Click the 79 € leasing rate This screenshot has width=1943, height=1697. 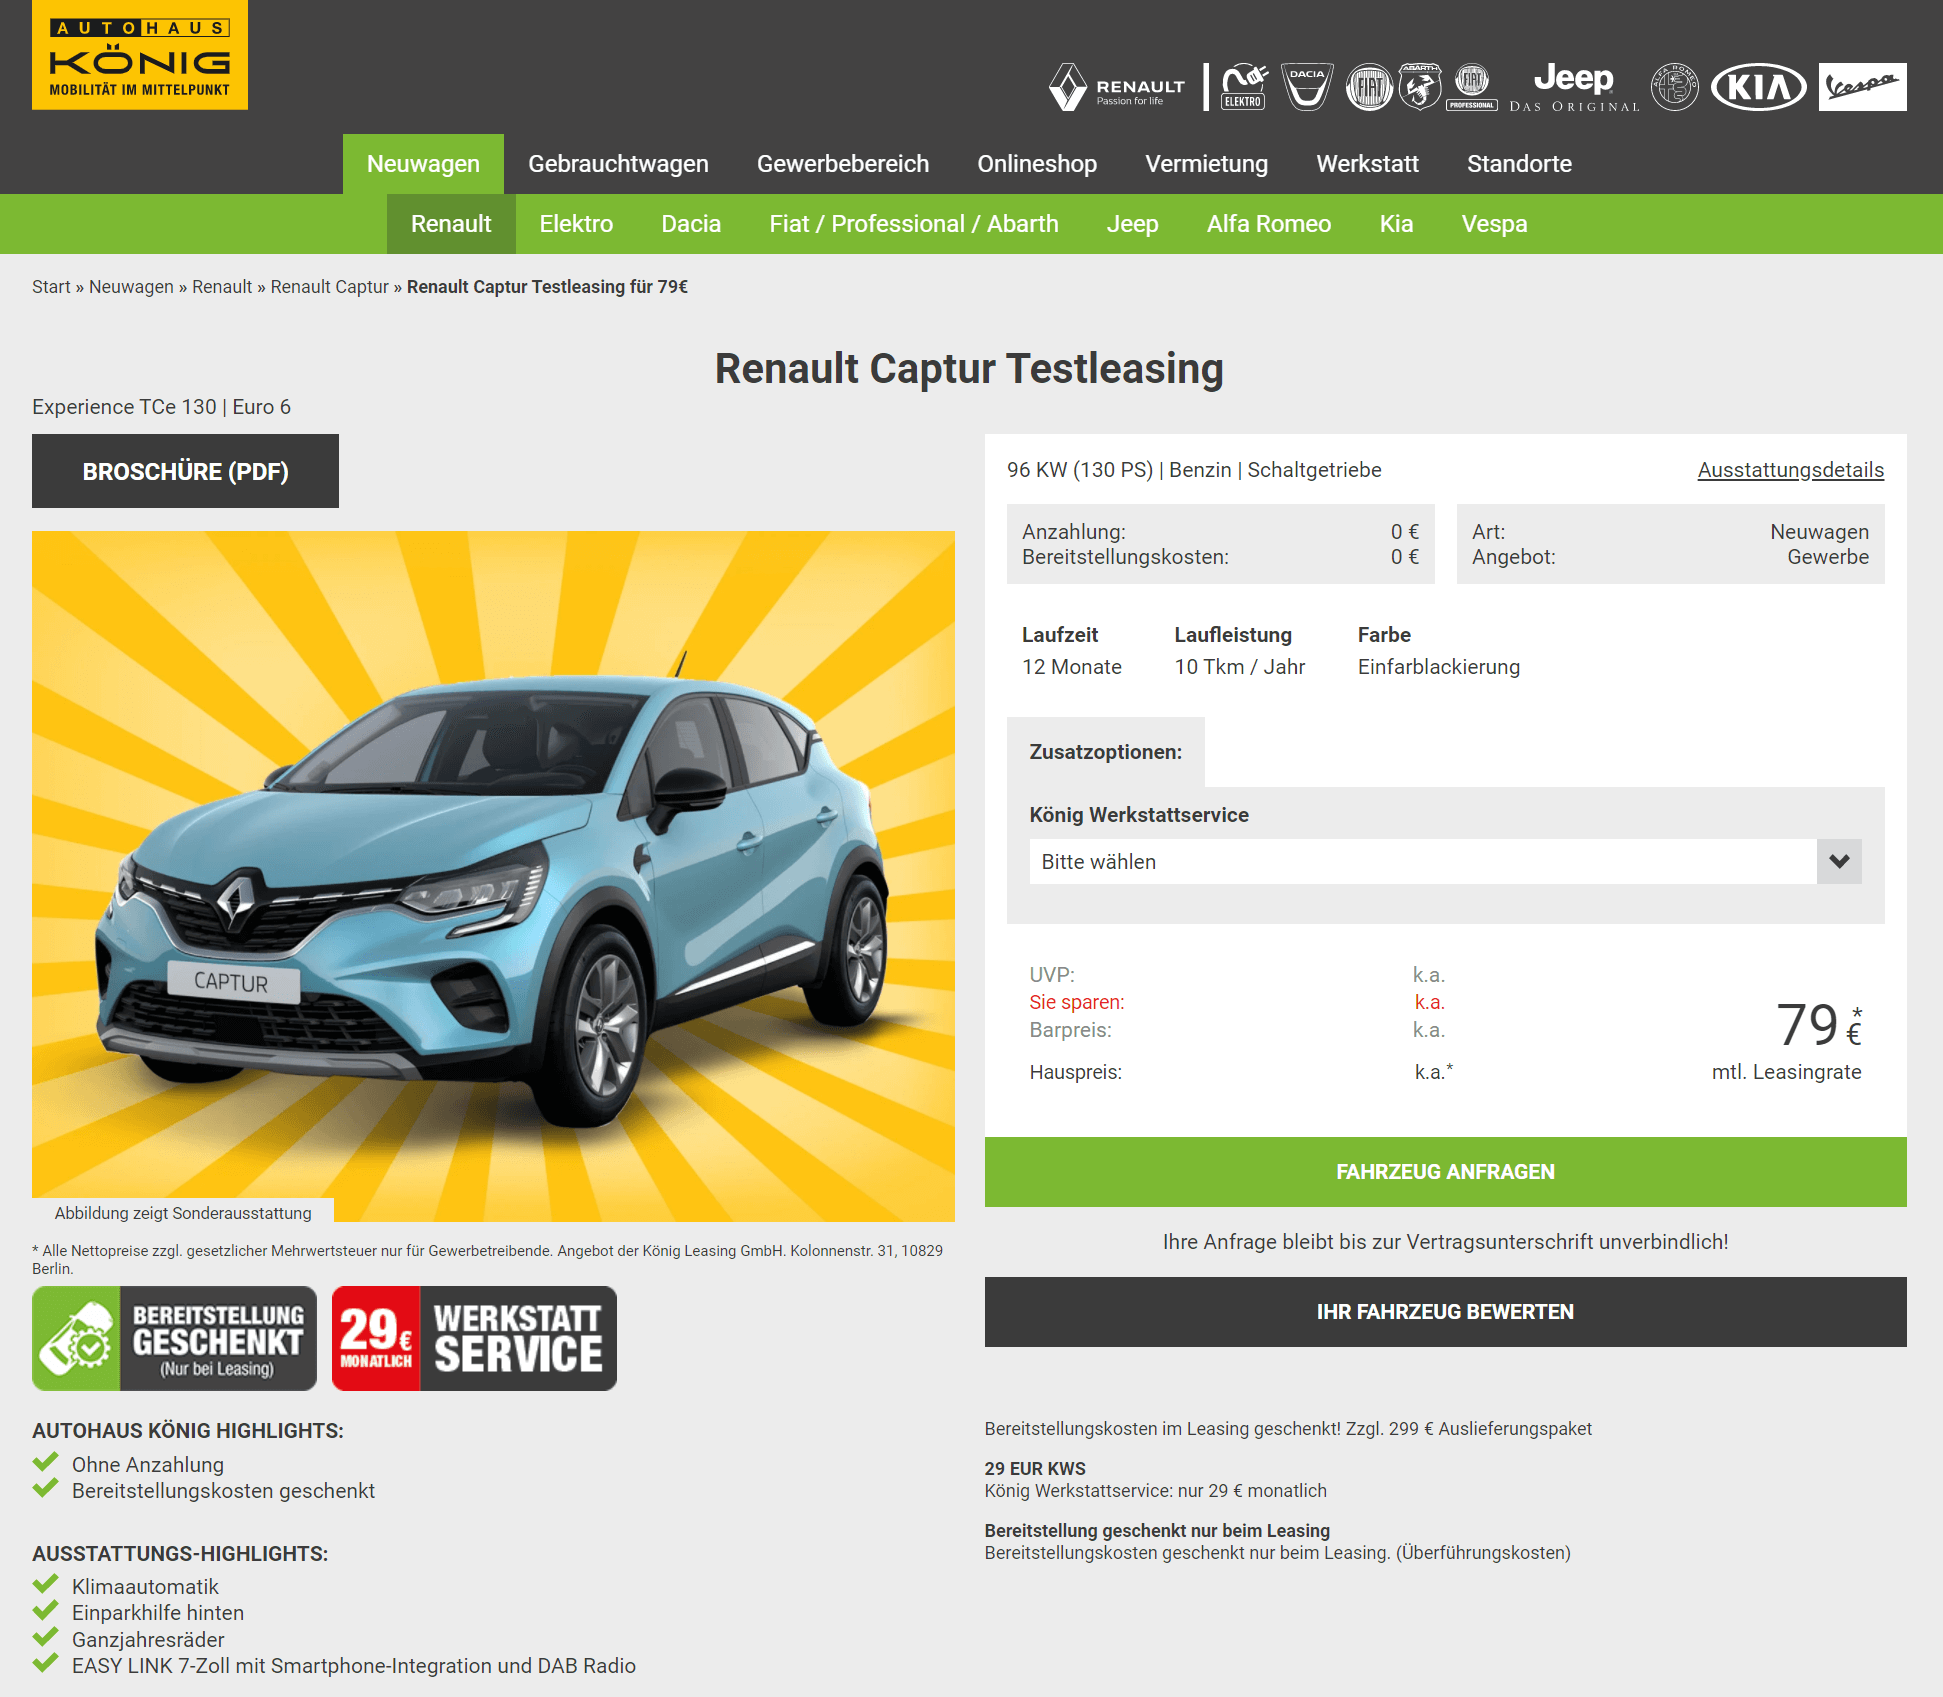click(x=1818, y=1025)
